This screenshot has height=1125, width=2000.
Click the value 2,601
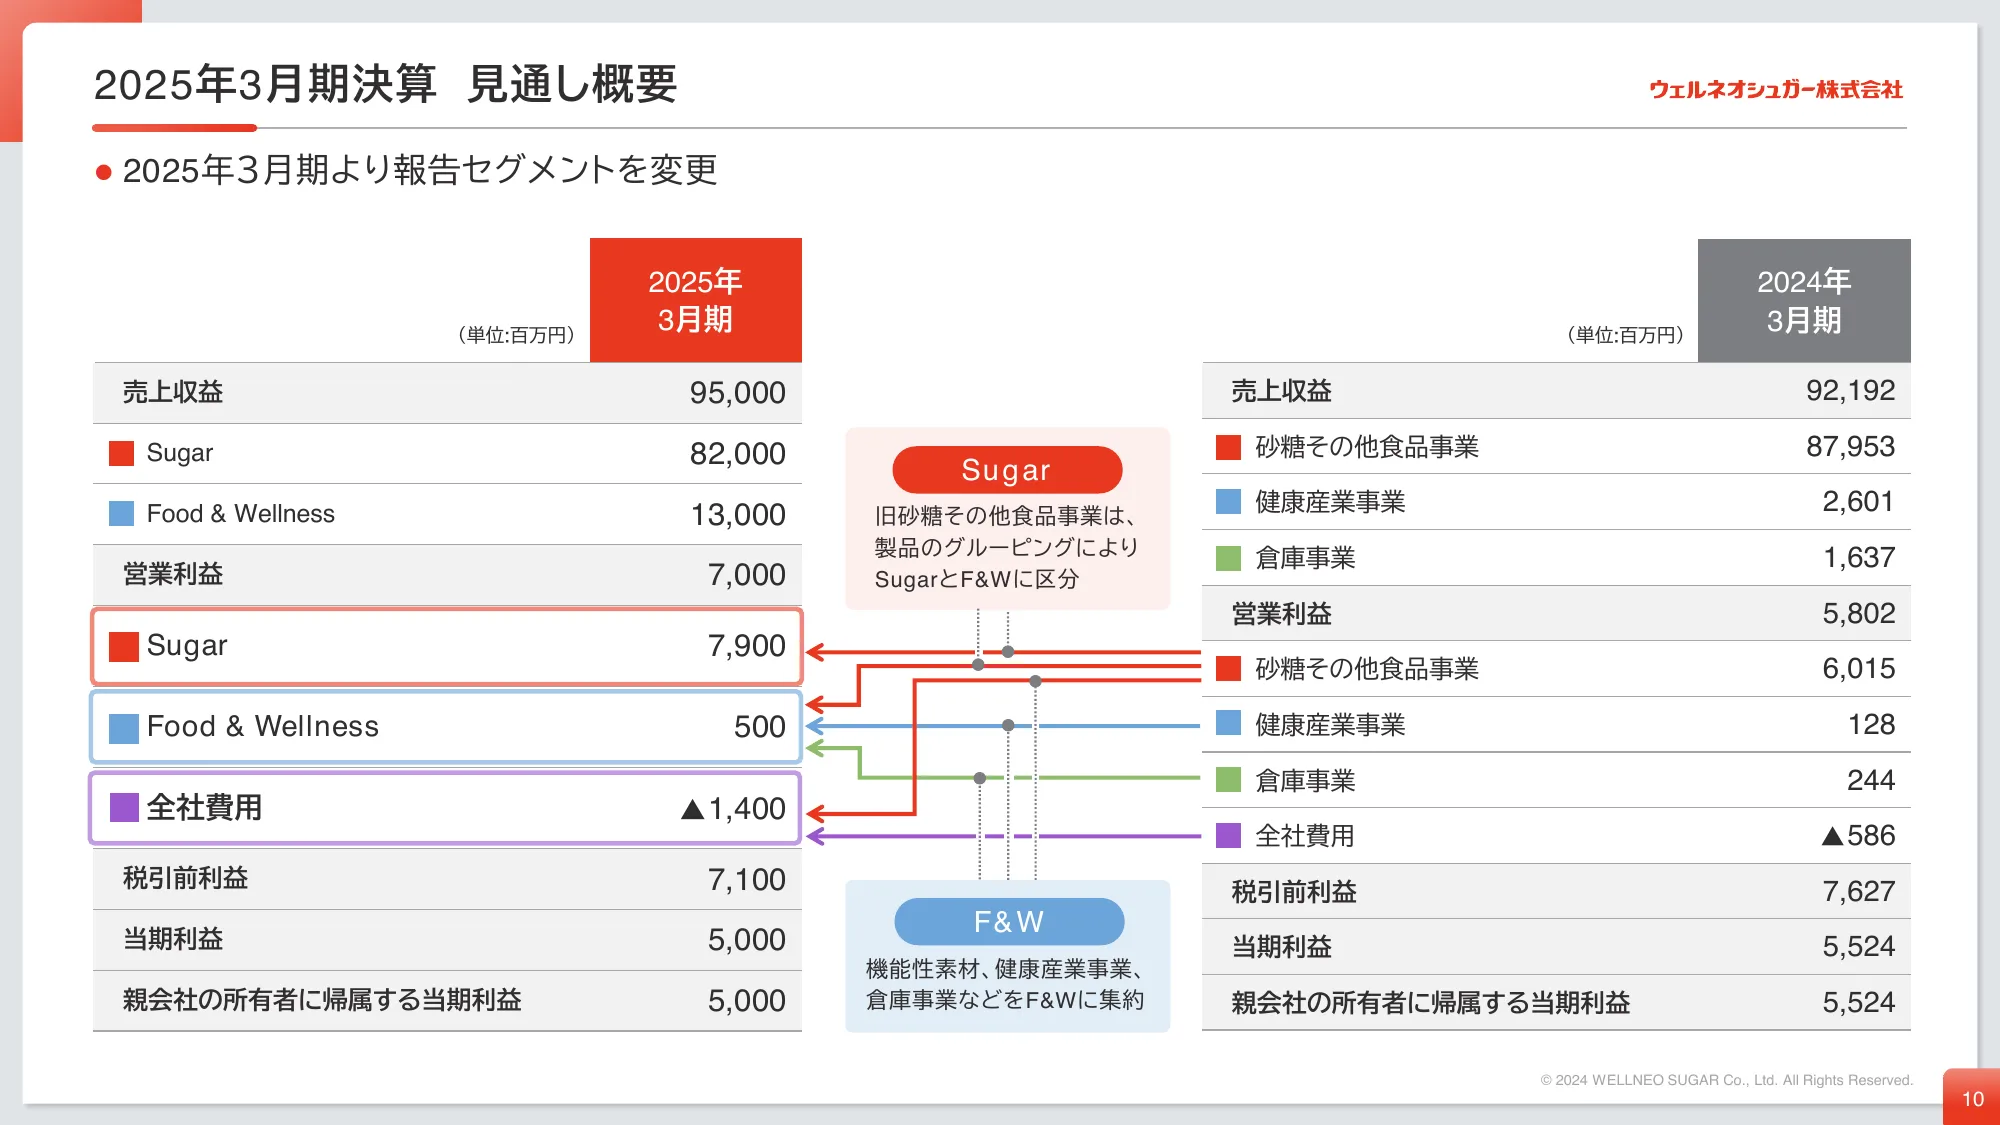point(1858,502)
